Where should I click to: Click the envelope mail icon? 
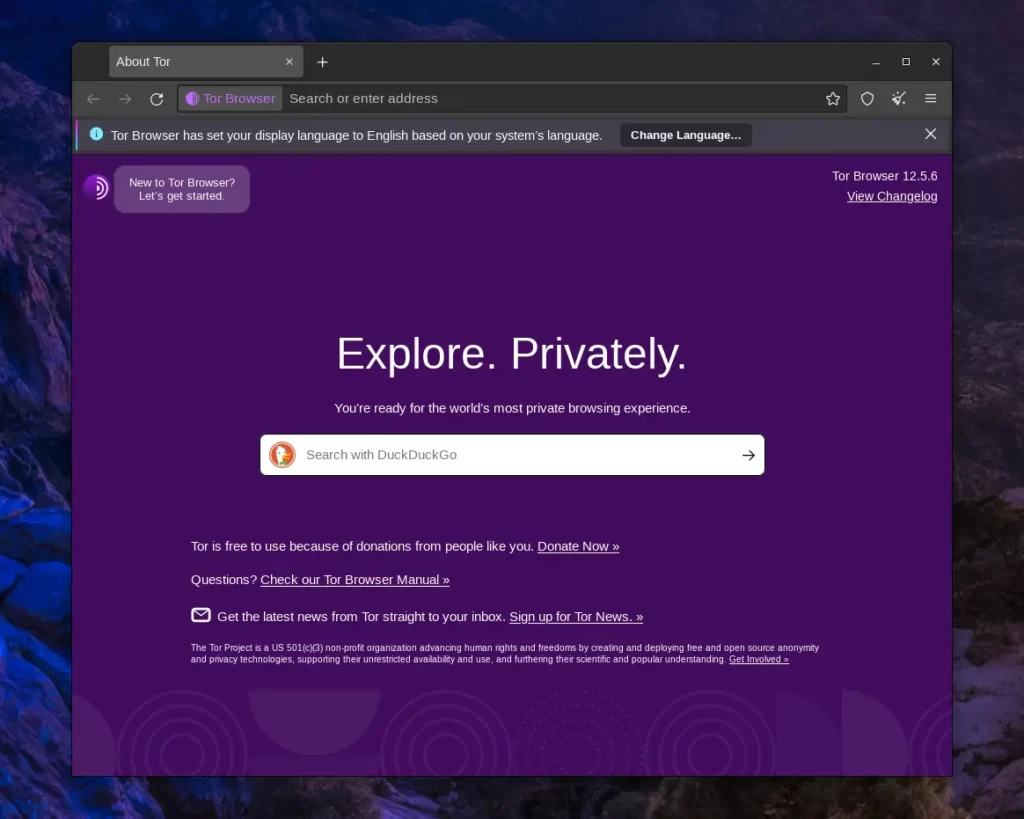coord(200,615)
